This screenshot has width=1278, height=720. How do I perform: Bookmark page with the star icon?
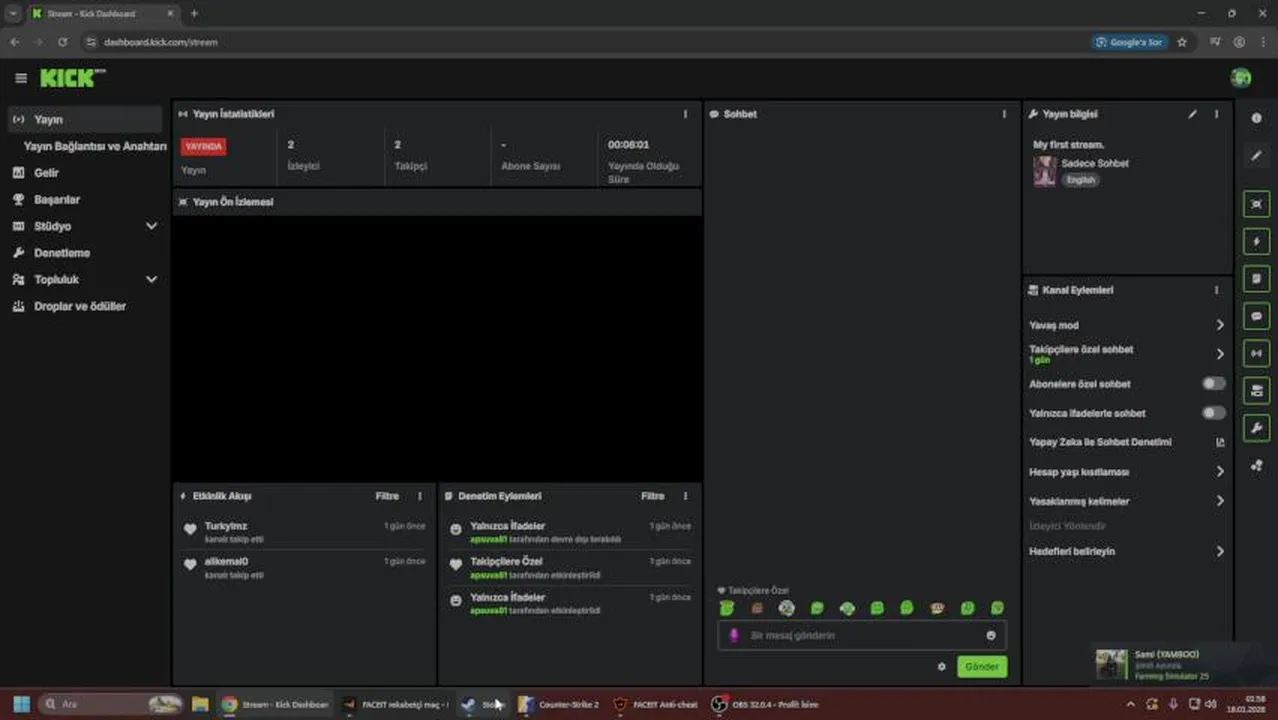click(1182, 42)
